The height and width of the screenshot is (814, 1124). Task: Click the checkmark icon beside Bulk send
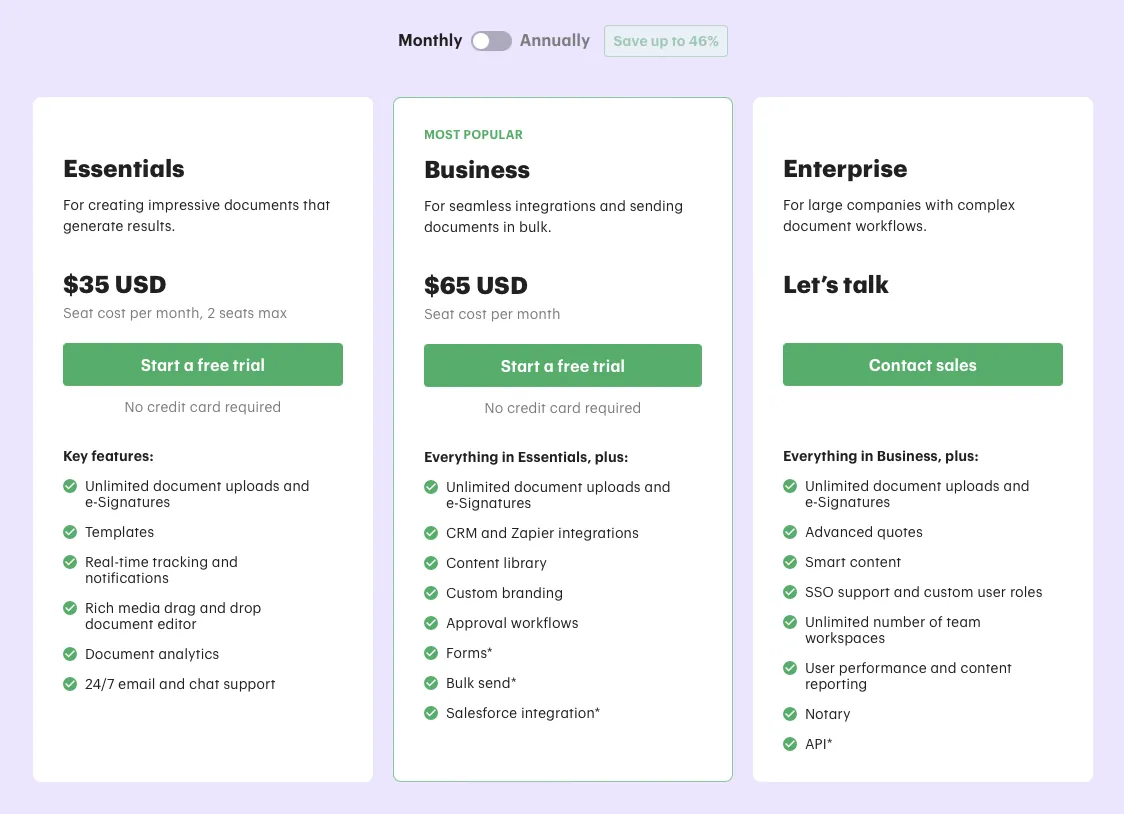point(431,683)
